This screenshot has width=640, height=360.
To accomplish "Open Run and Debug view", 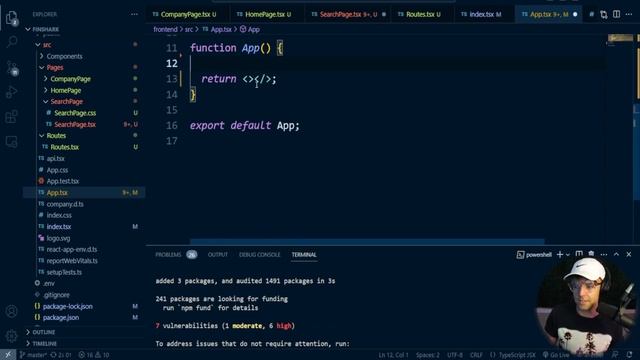I will coord(11,92).
